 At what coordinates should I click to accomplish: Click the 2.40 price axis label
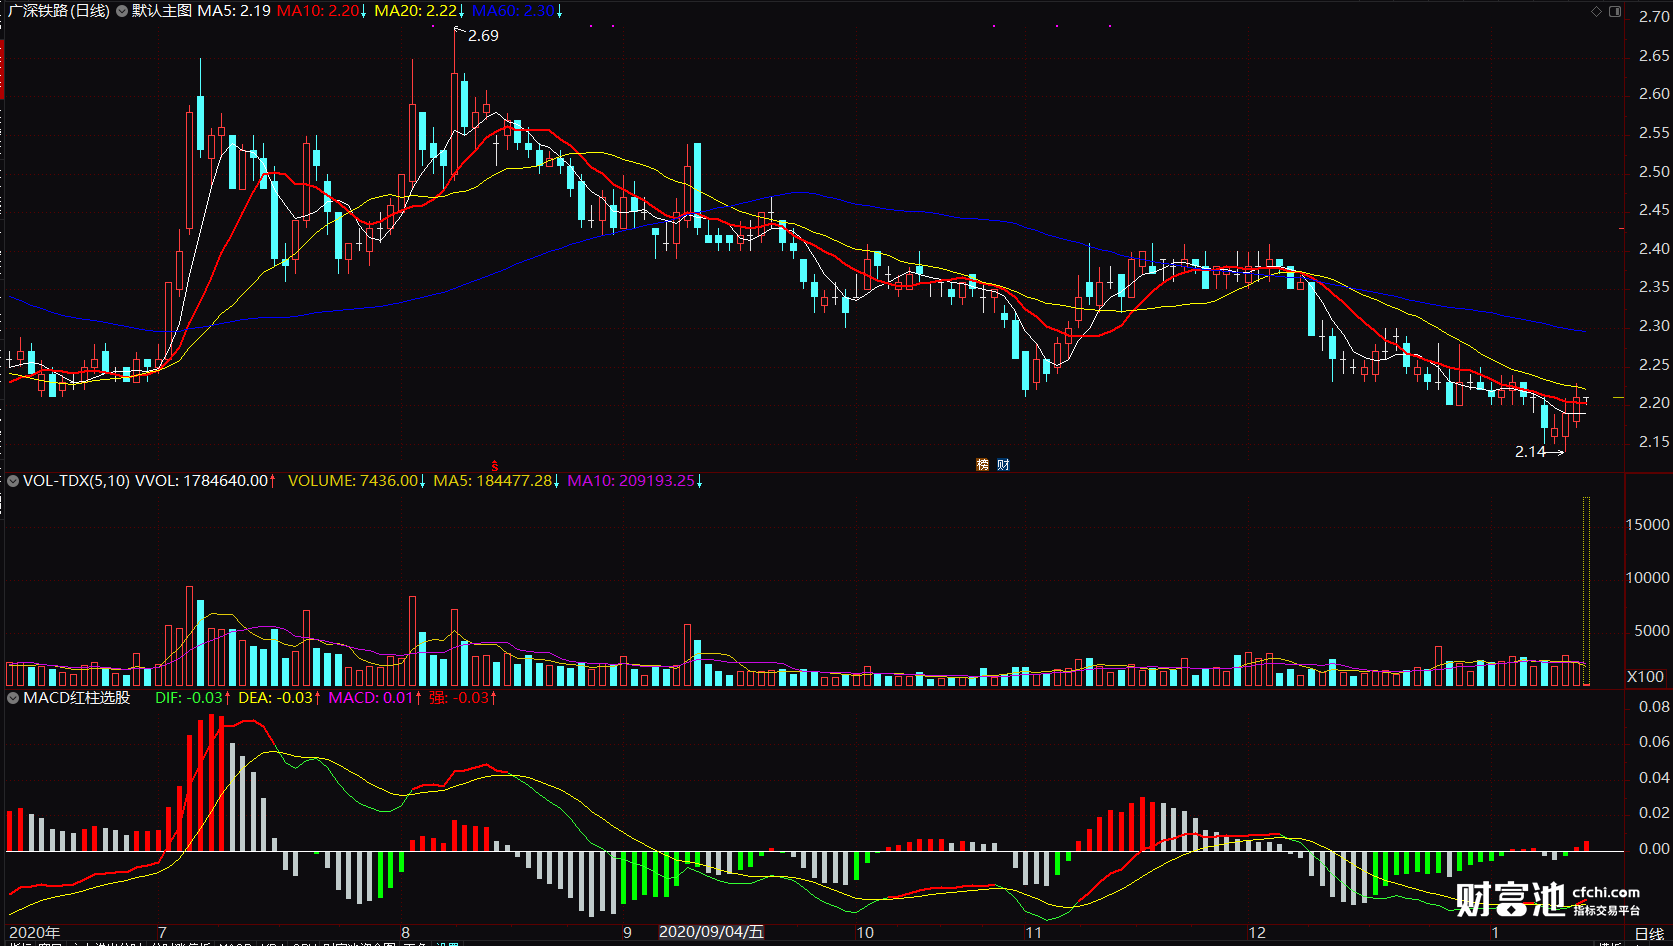(1654, 249)
